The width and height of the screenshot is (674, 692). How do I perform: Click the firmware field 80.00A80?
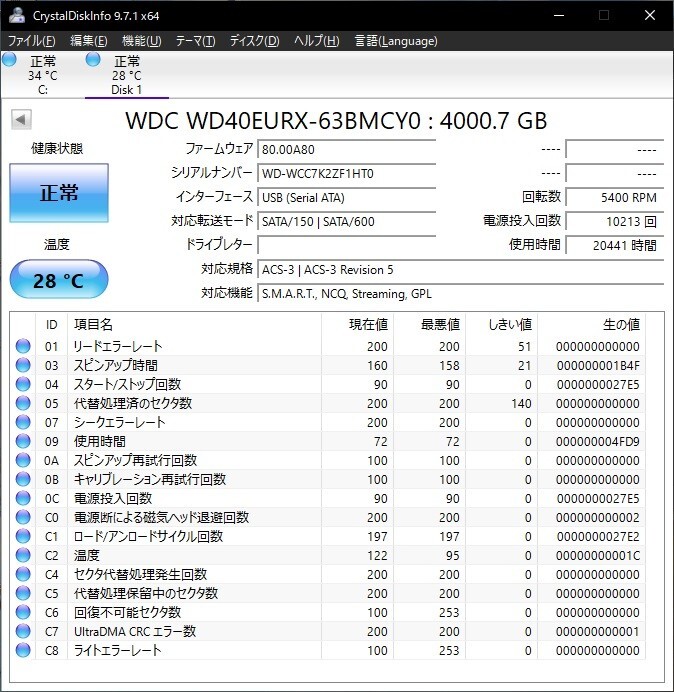pyautogui.click(x=347, y=149)
